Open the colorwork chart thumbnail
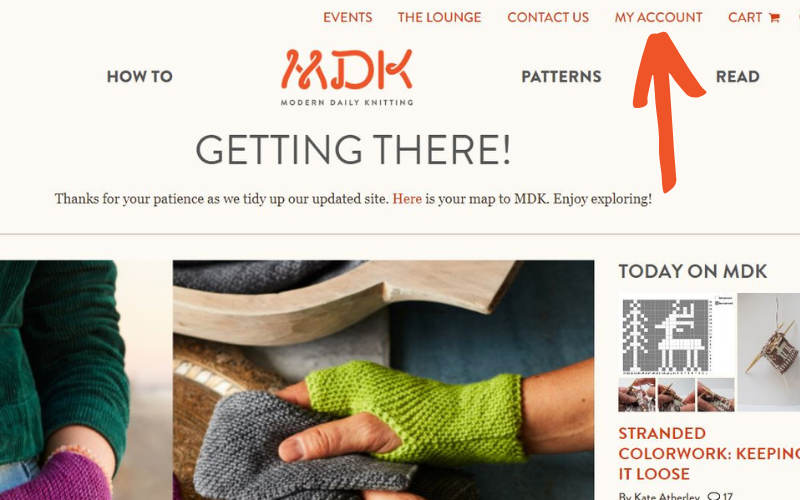Screen dimensions: 800x500 coord(677,352)
